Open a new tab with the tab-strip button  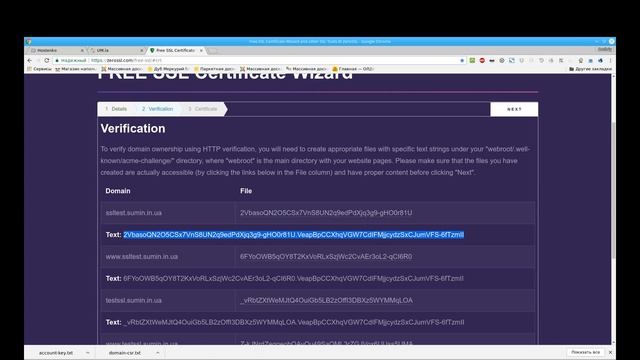point(213,50)
